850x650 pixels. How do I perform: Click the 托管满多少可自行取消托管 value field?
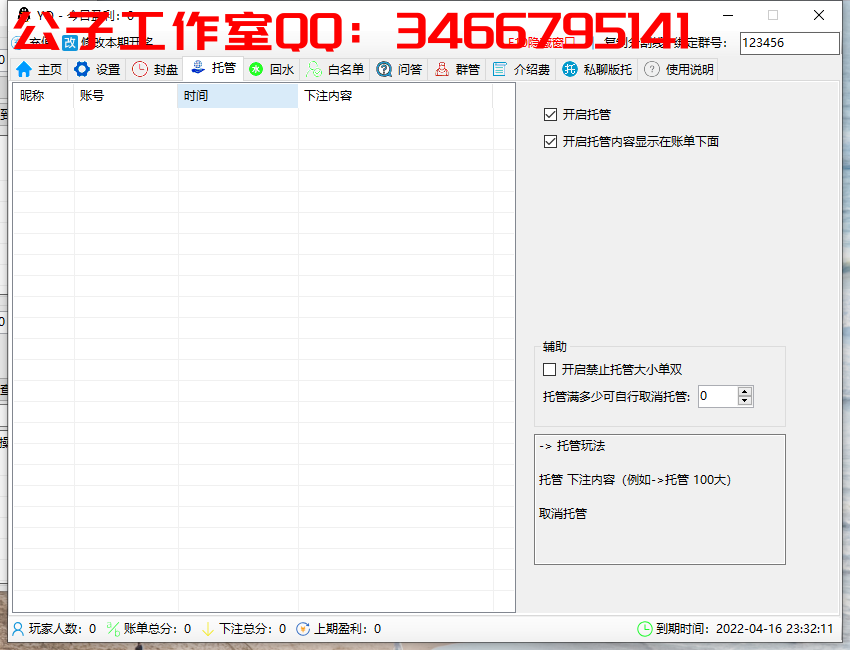tap(718, 396)
